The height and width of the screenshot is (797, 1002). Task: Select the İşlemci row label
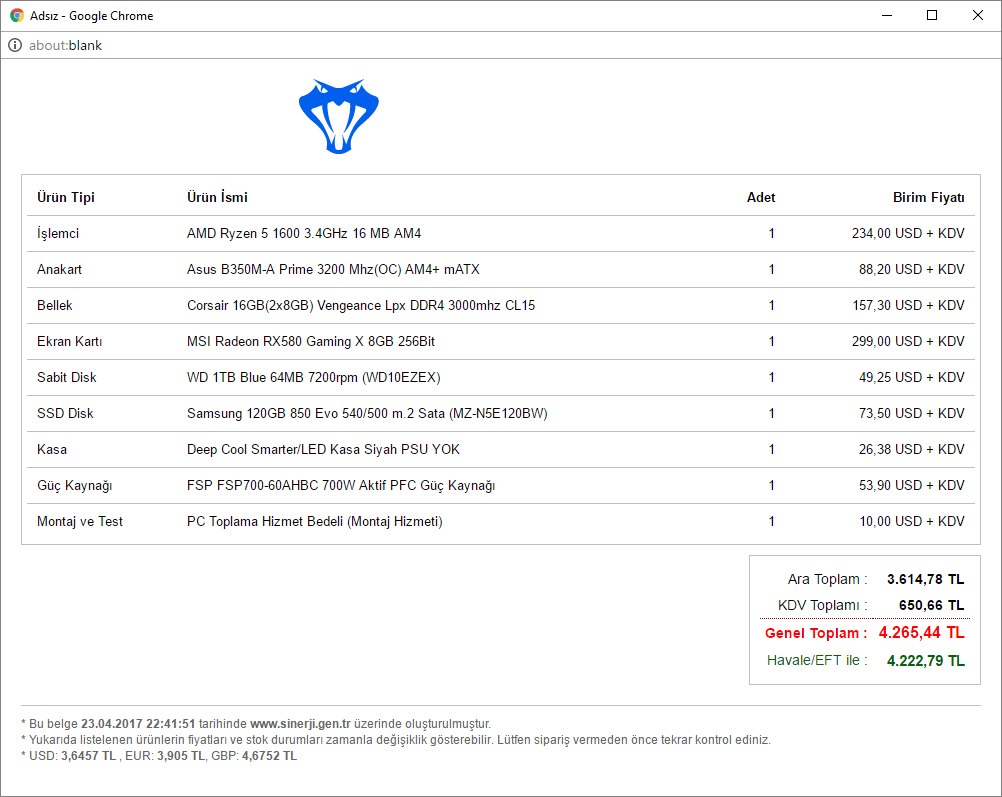tap(58, 234)
